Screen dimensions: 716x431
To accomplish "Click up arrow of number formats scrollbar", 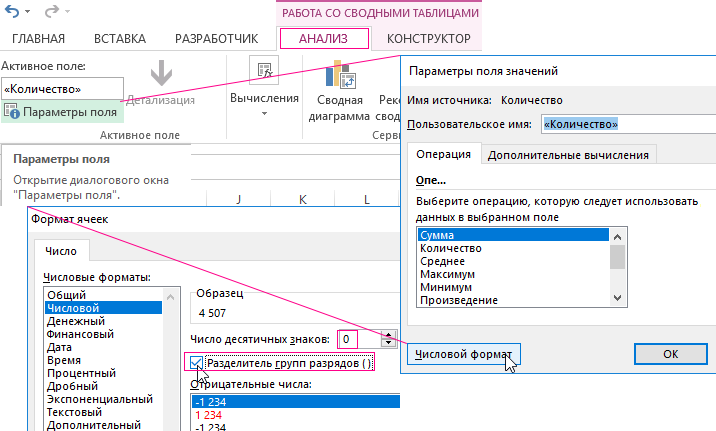I will (171, 297).
